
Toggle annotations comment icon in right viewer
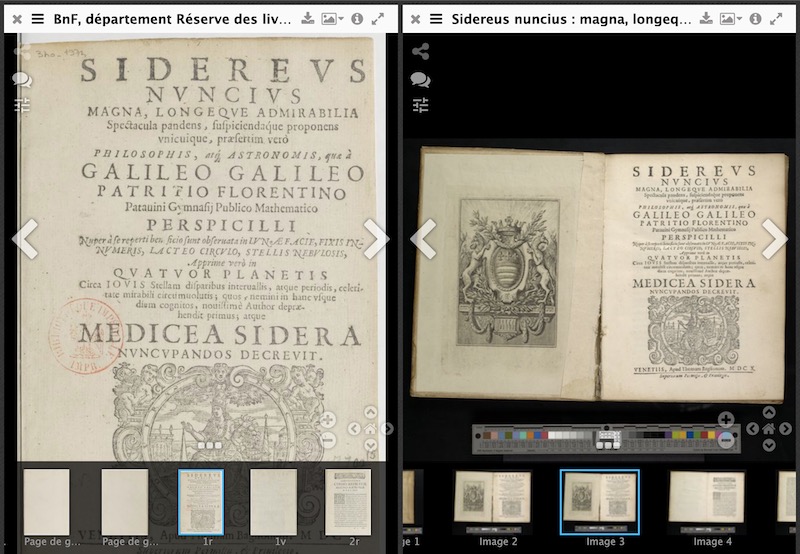click(x=420, y=80)
